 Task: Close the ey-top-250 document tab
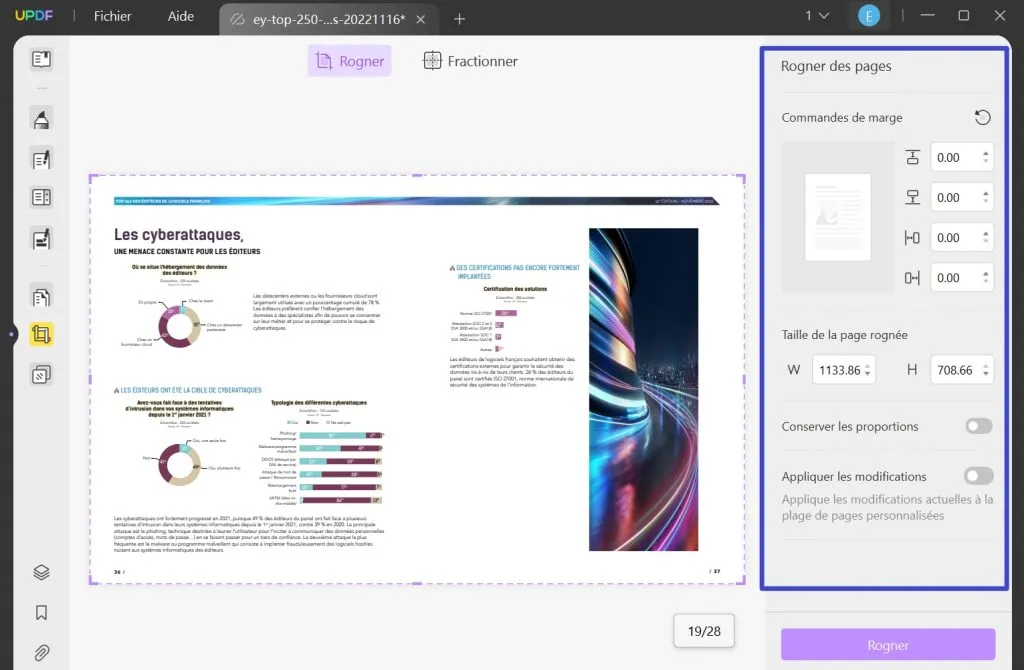click(421, 20)
